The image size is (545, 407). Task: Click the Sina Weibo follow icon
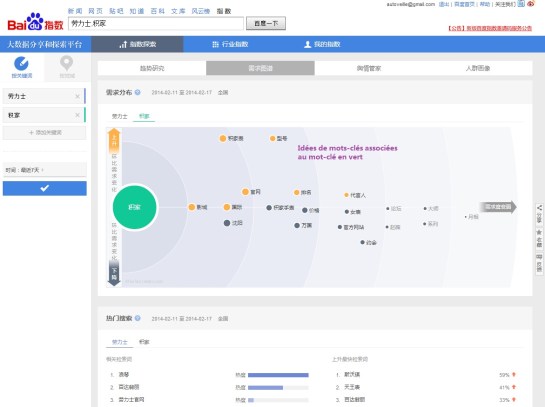(x=530, y=4)
